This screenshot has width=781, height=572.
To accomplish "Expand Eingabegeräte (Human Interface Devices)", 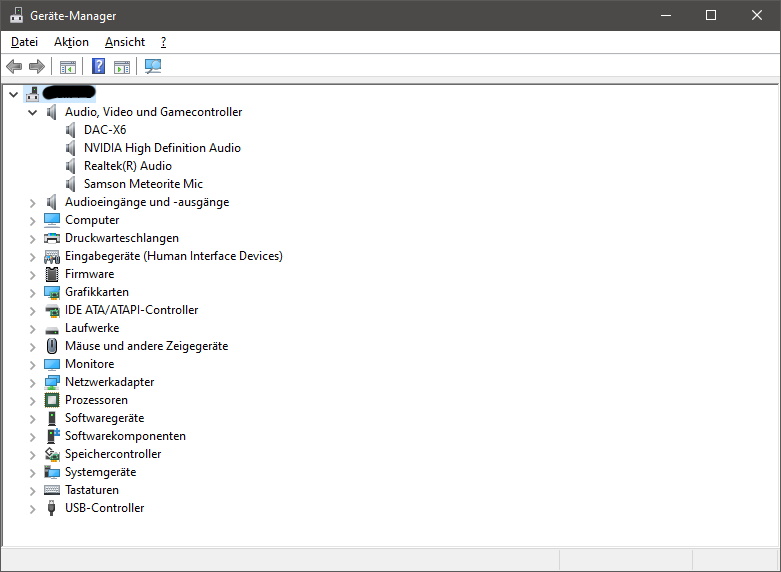I will (32, 257).
